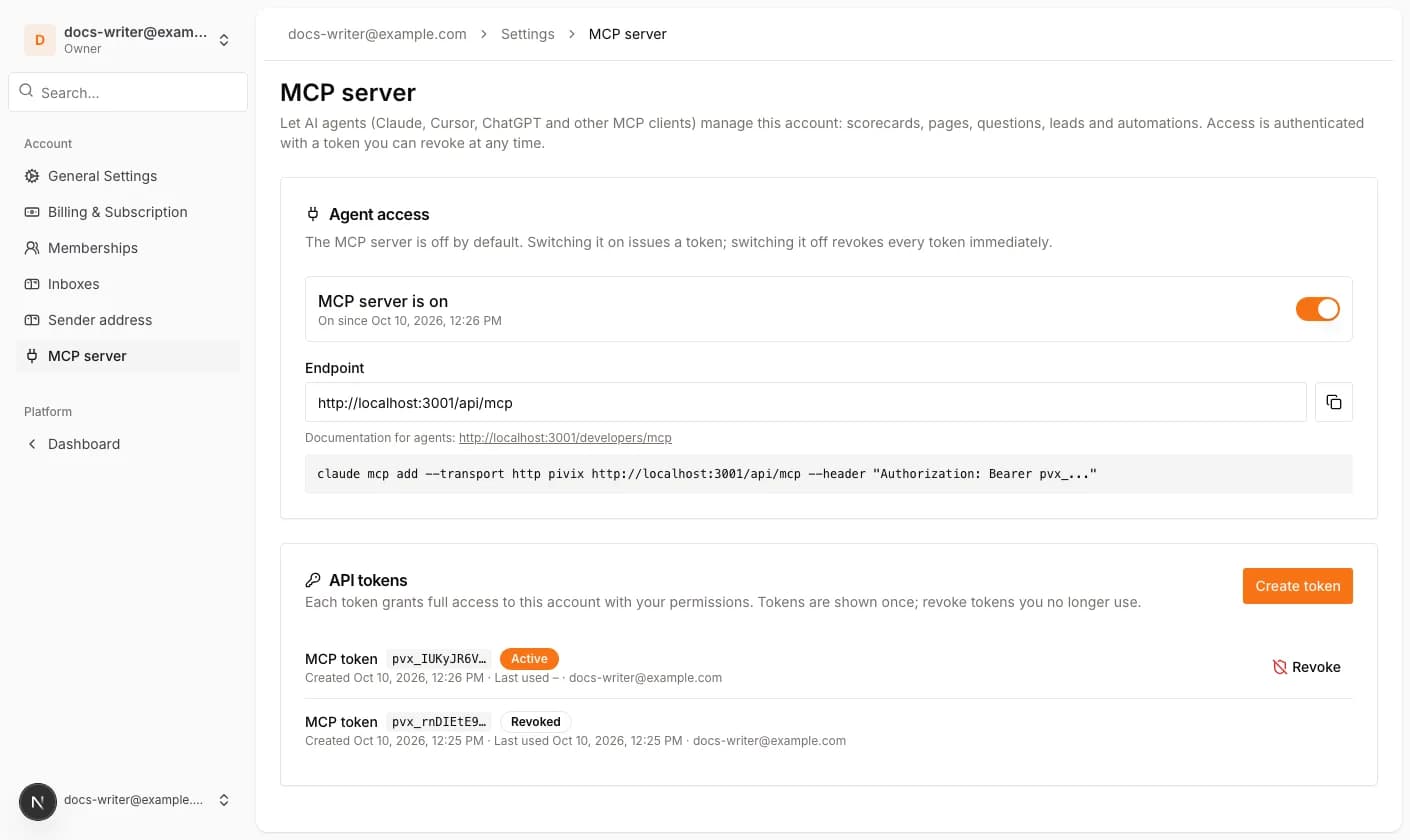Navigate to Inboxes
The width and height of the screenshot is (1410, 840).
(x=128, y=284)
